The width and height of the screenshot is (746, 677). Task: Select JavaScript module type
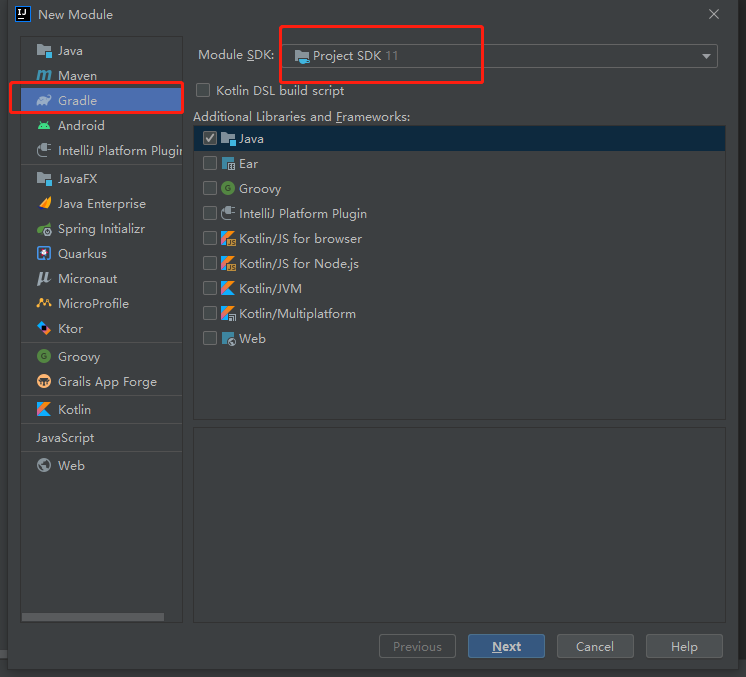[x=101, y=438]
